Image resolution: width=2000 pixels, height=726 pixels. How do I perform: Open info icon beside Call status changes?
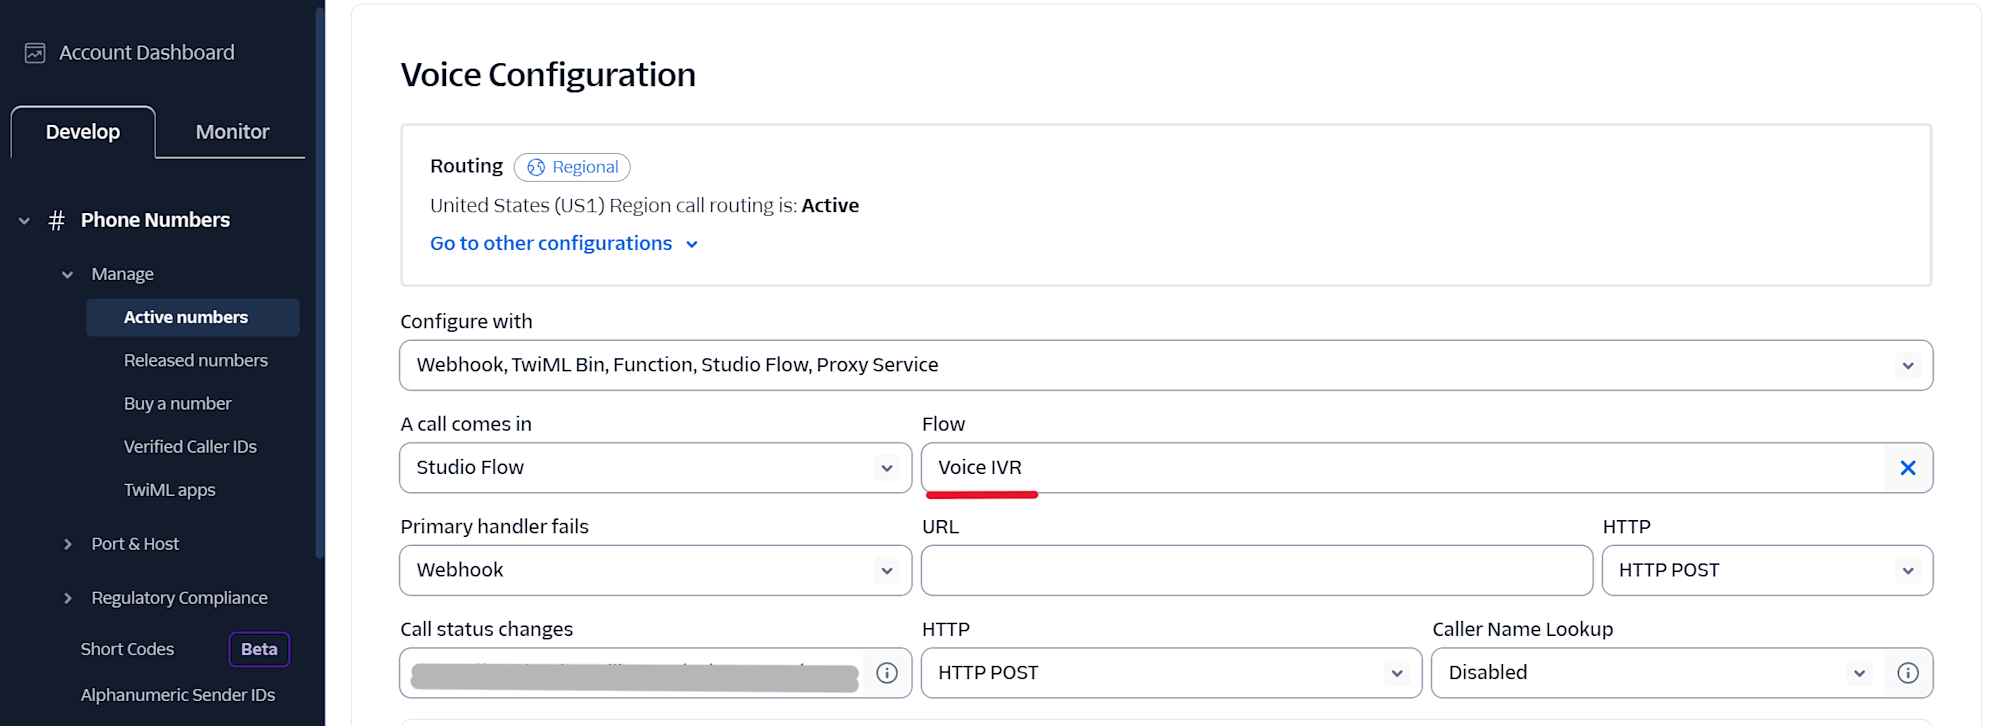(886, 673)
